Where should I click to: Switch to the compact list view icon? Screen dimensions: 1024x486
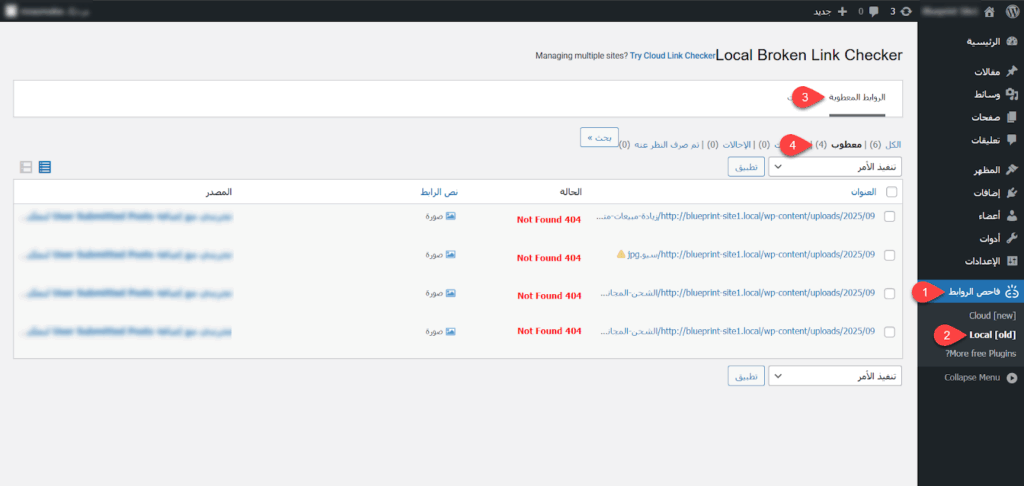point(45,166)
